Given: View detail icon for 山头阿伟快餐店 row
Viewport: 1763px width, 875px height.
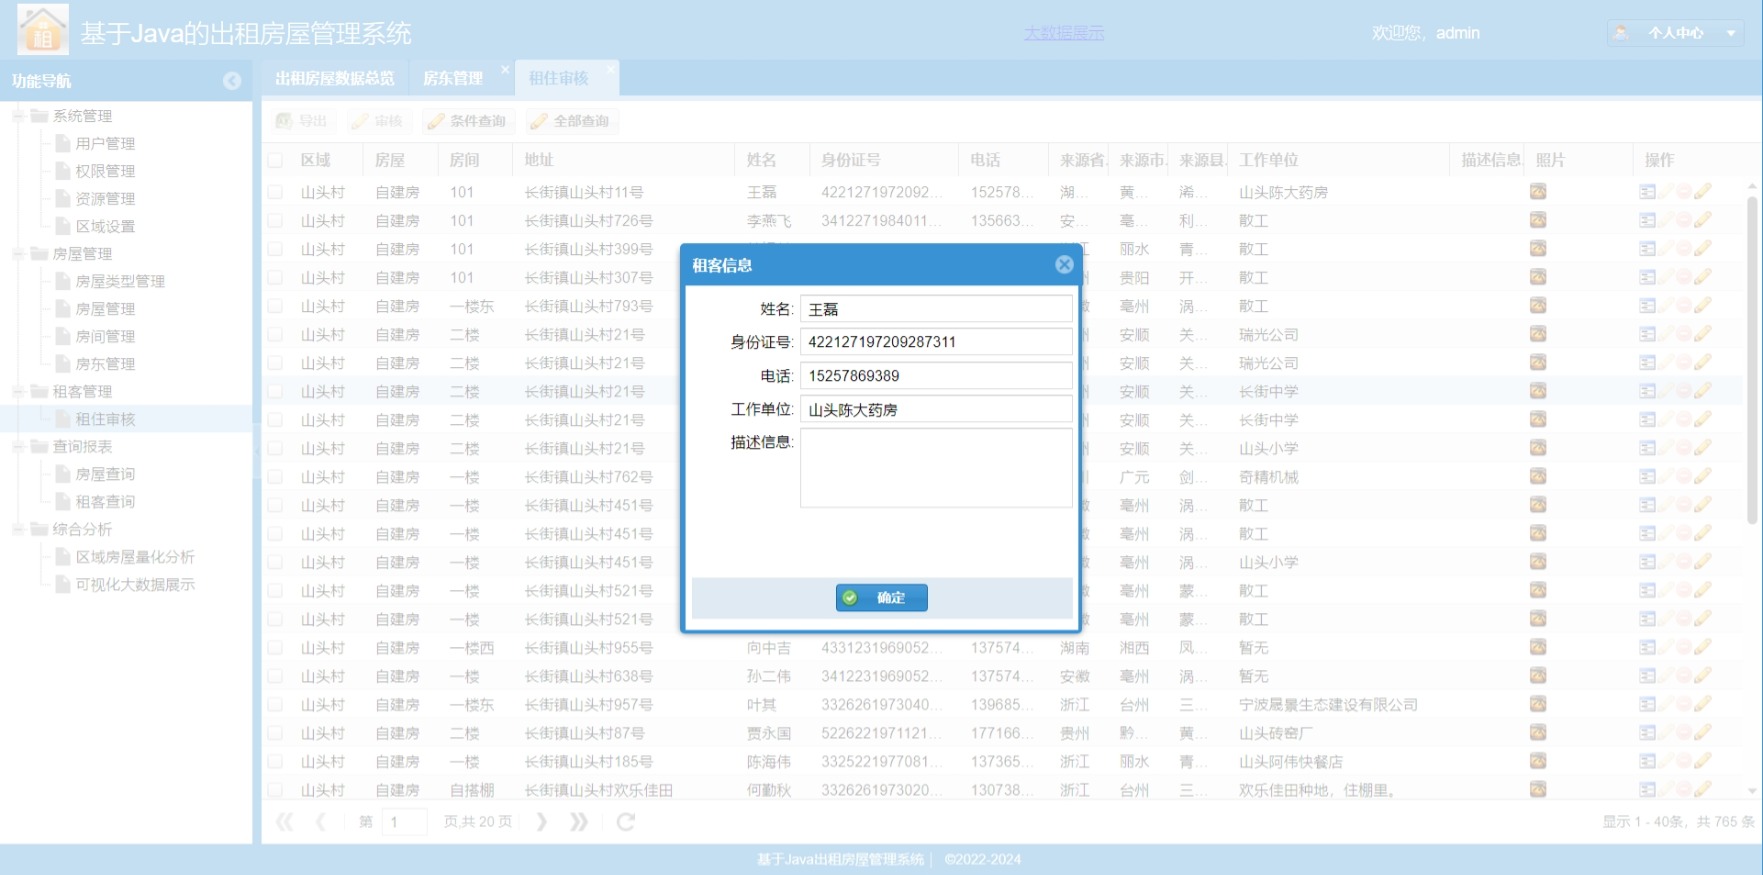Looking at the screenshot, I should coord(1647,761).
